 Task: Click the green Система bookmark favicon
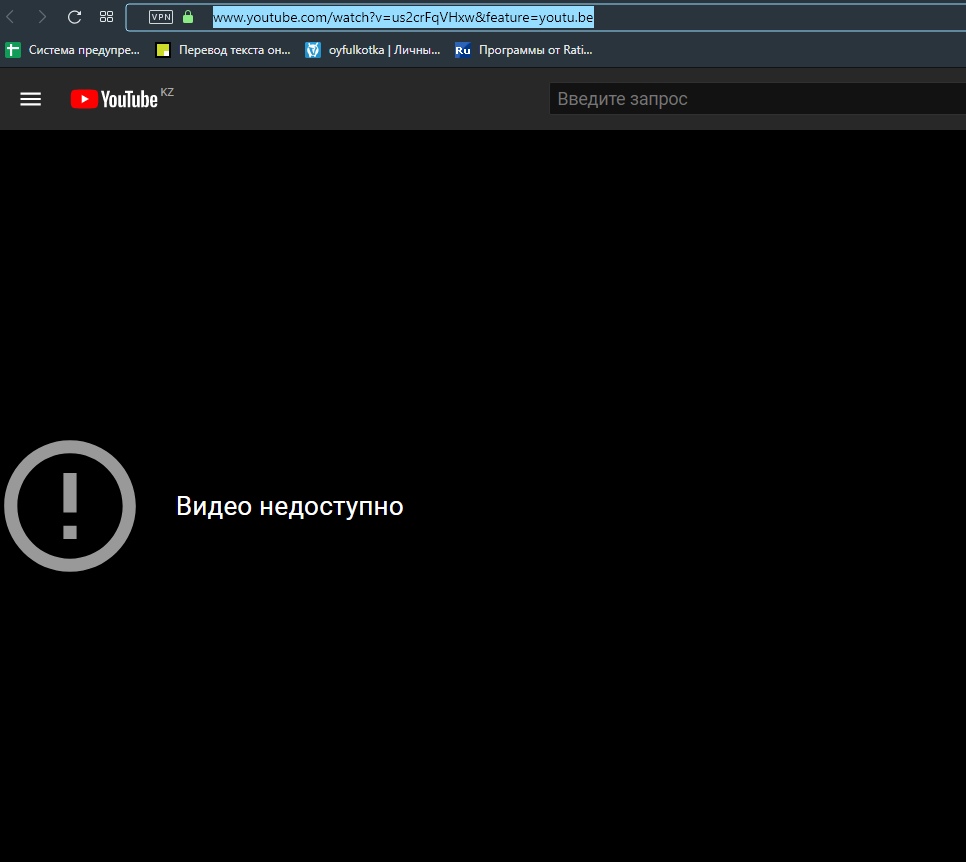[13, 49]
